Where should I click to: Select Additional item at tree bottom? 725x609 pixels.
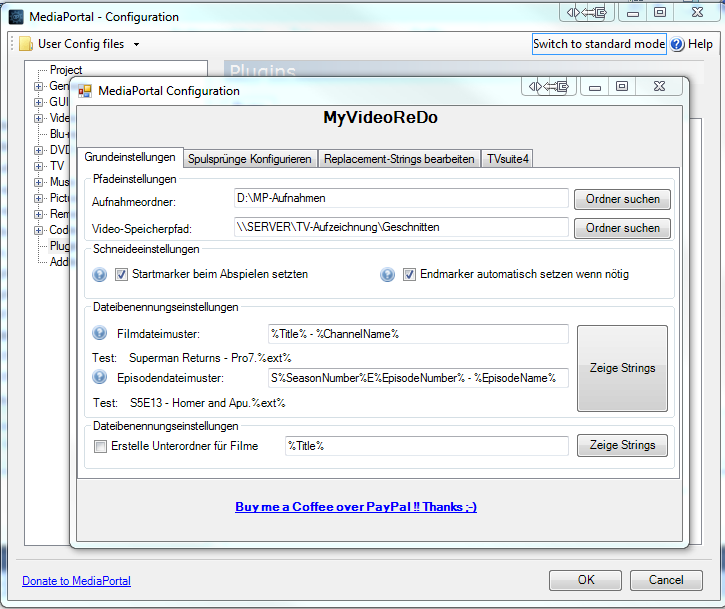tap(59, 262)
